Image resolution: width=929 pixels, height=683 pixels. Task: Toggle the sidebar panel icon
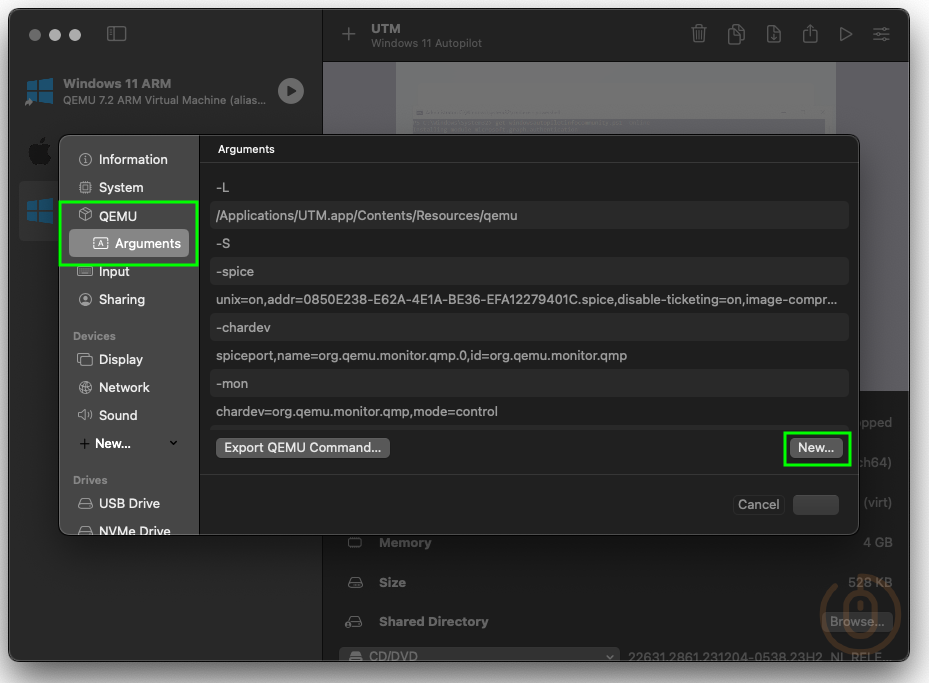(x=117, y=34)
